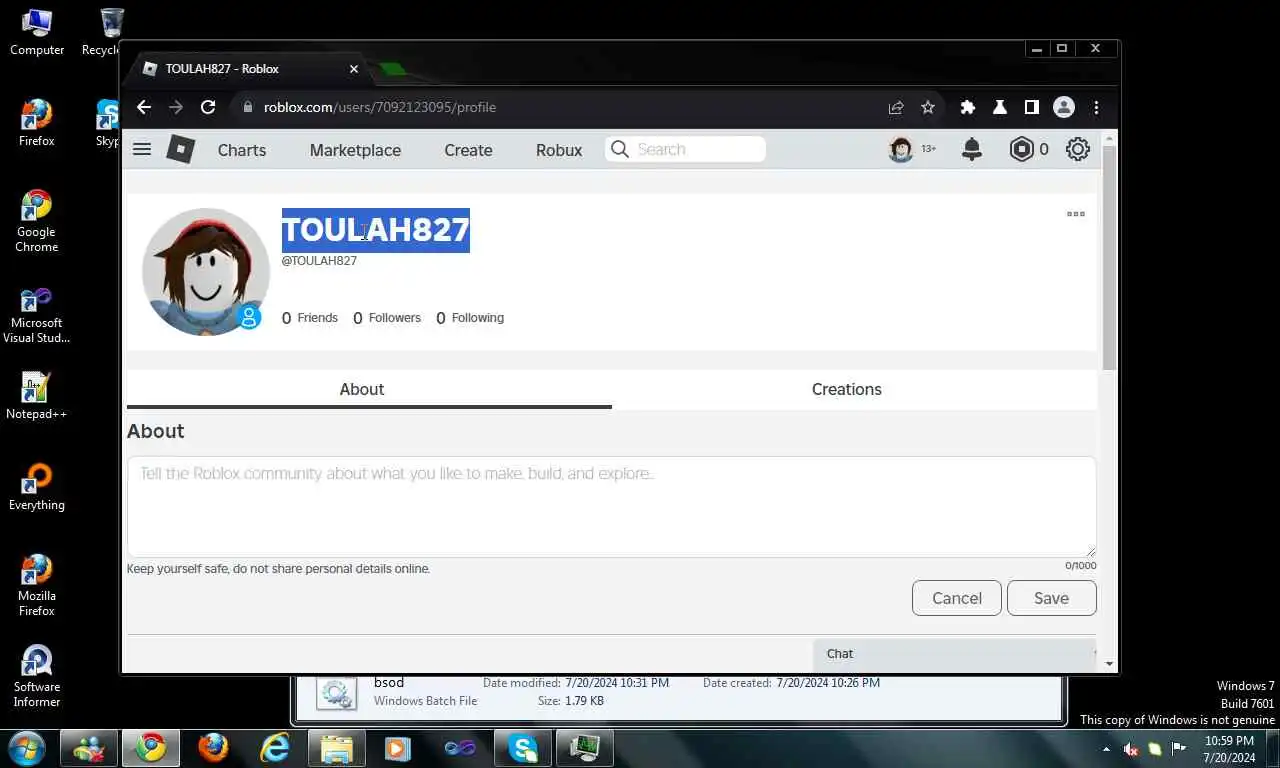The height and width of the screenshot is (768, 1280).
Task: Open the Chrome extensions puzzle icon
Action: (967, 107)
